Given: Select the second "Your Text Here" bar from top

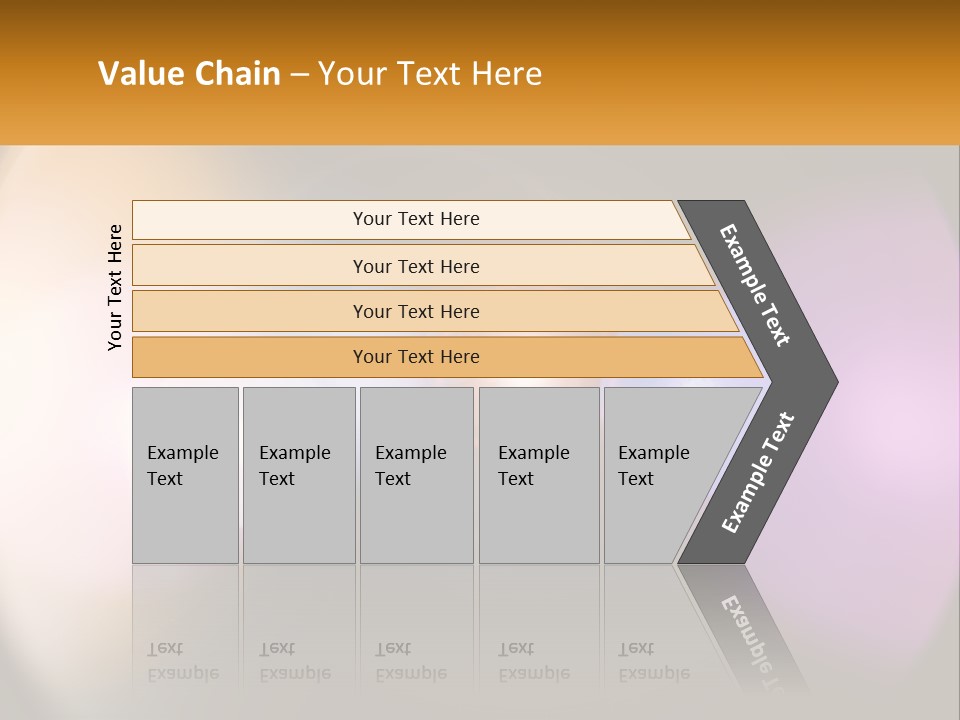Looking at the screenshot, I should click(x=416, y=266).
